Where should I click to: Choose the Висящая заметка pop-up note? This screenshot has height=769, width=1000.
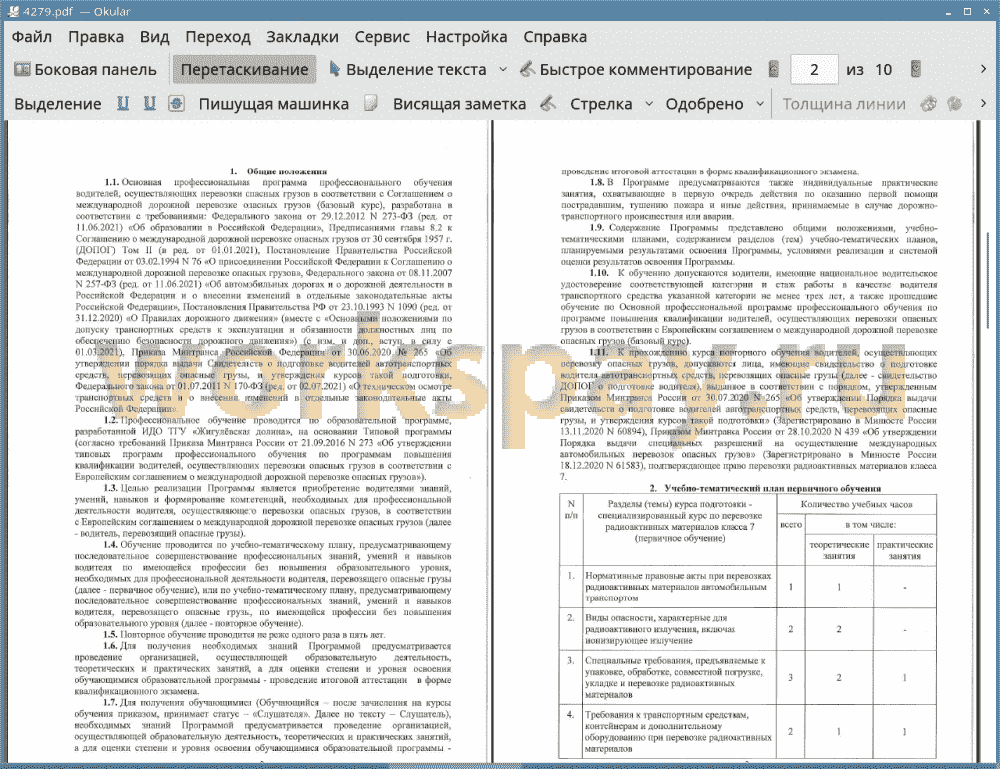[459, 104]
